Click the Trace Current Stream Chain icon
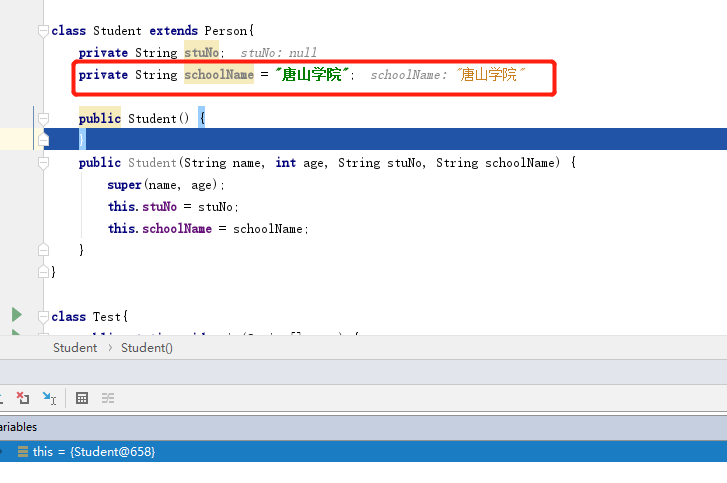 [108, 398]
